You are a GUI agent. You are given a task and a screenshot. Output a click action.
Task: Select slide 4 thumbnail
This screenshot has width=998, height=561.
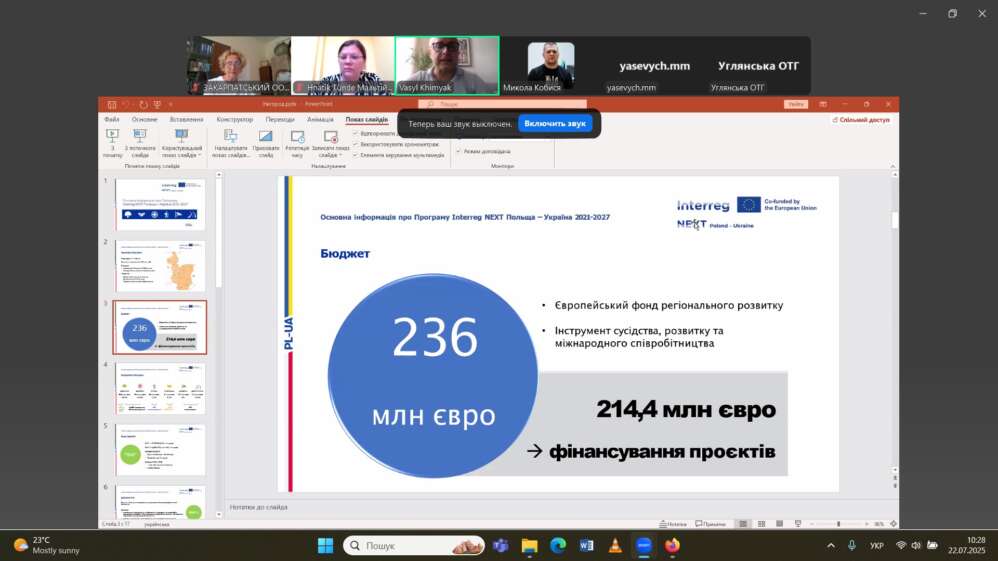[160, 388]
